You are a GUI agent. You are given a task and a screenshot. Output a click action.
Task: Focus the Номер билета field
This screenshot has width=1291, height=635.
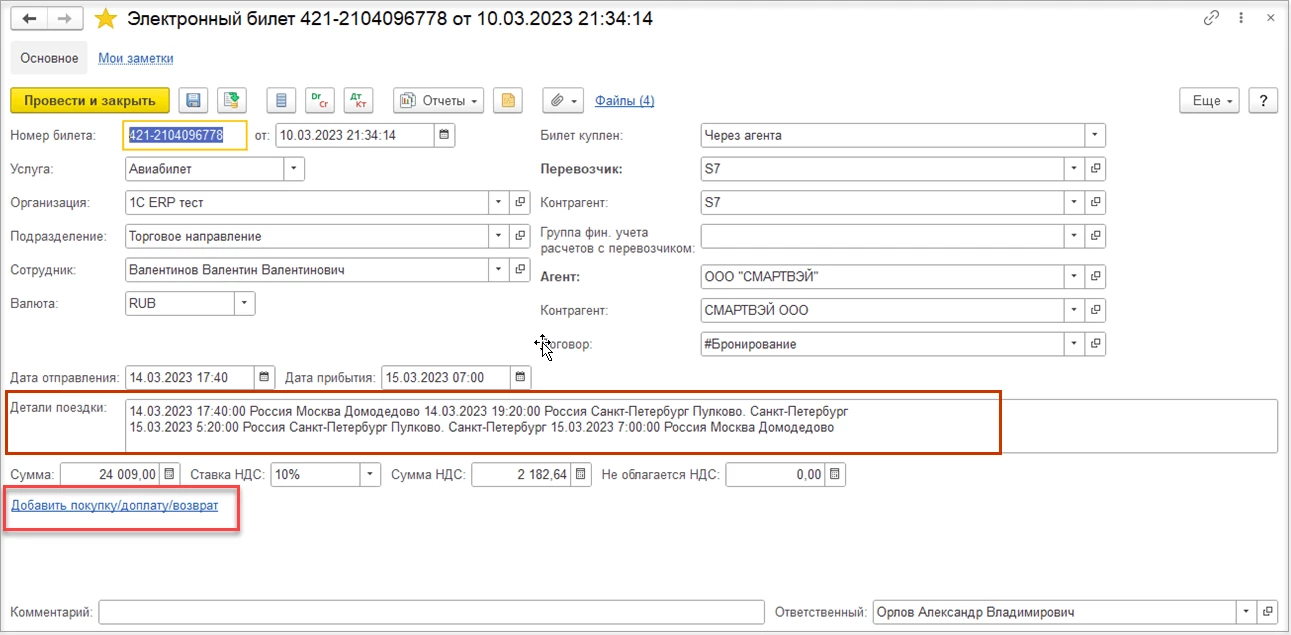coord(185,135)
